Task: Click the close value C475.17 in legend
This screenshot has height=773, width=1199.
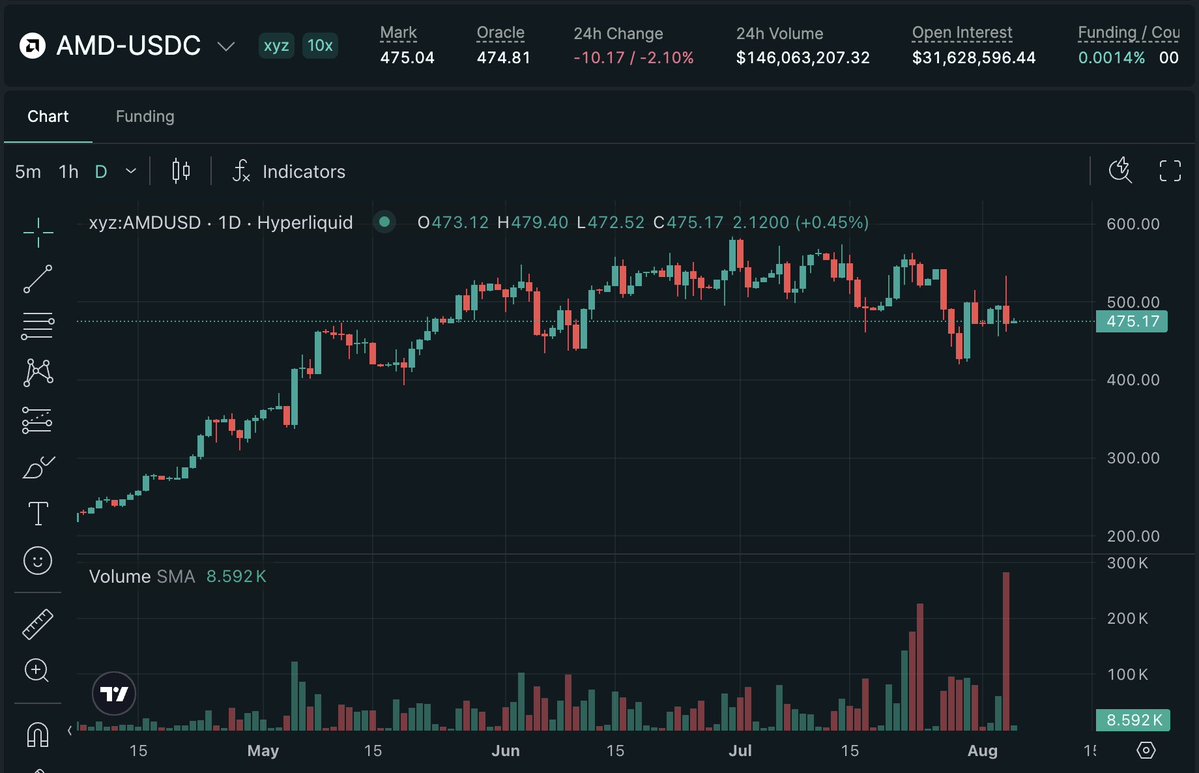Action: point(688,222)
